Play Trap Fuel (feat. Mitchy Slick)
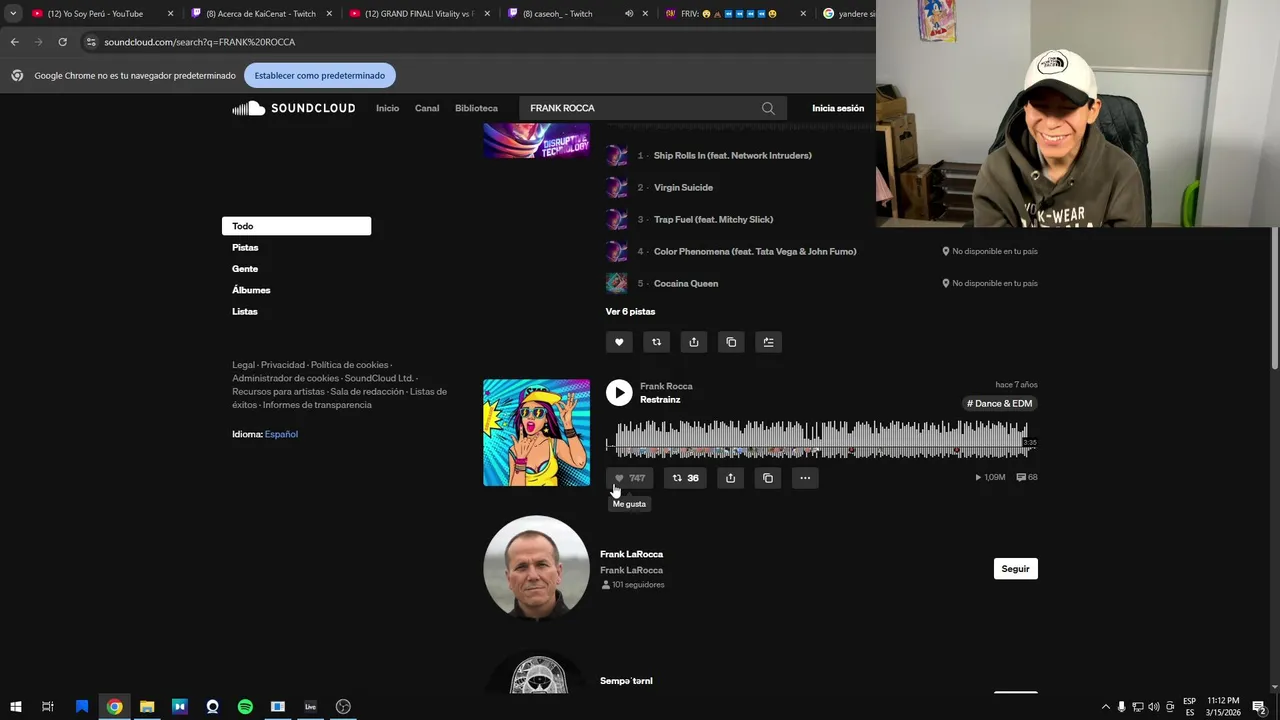 [x=713, y=219]
